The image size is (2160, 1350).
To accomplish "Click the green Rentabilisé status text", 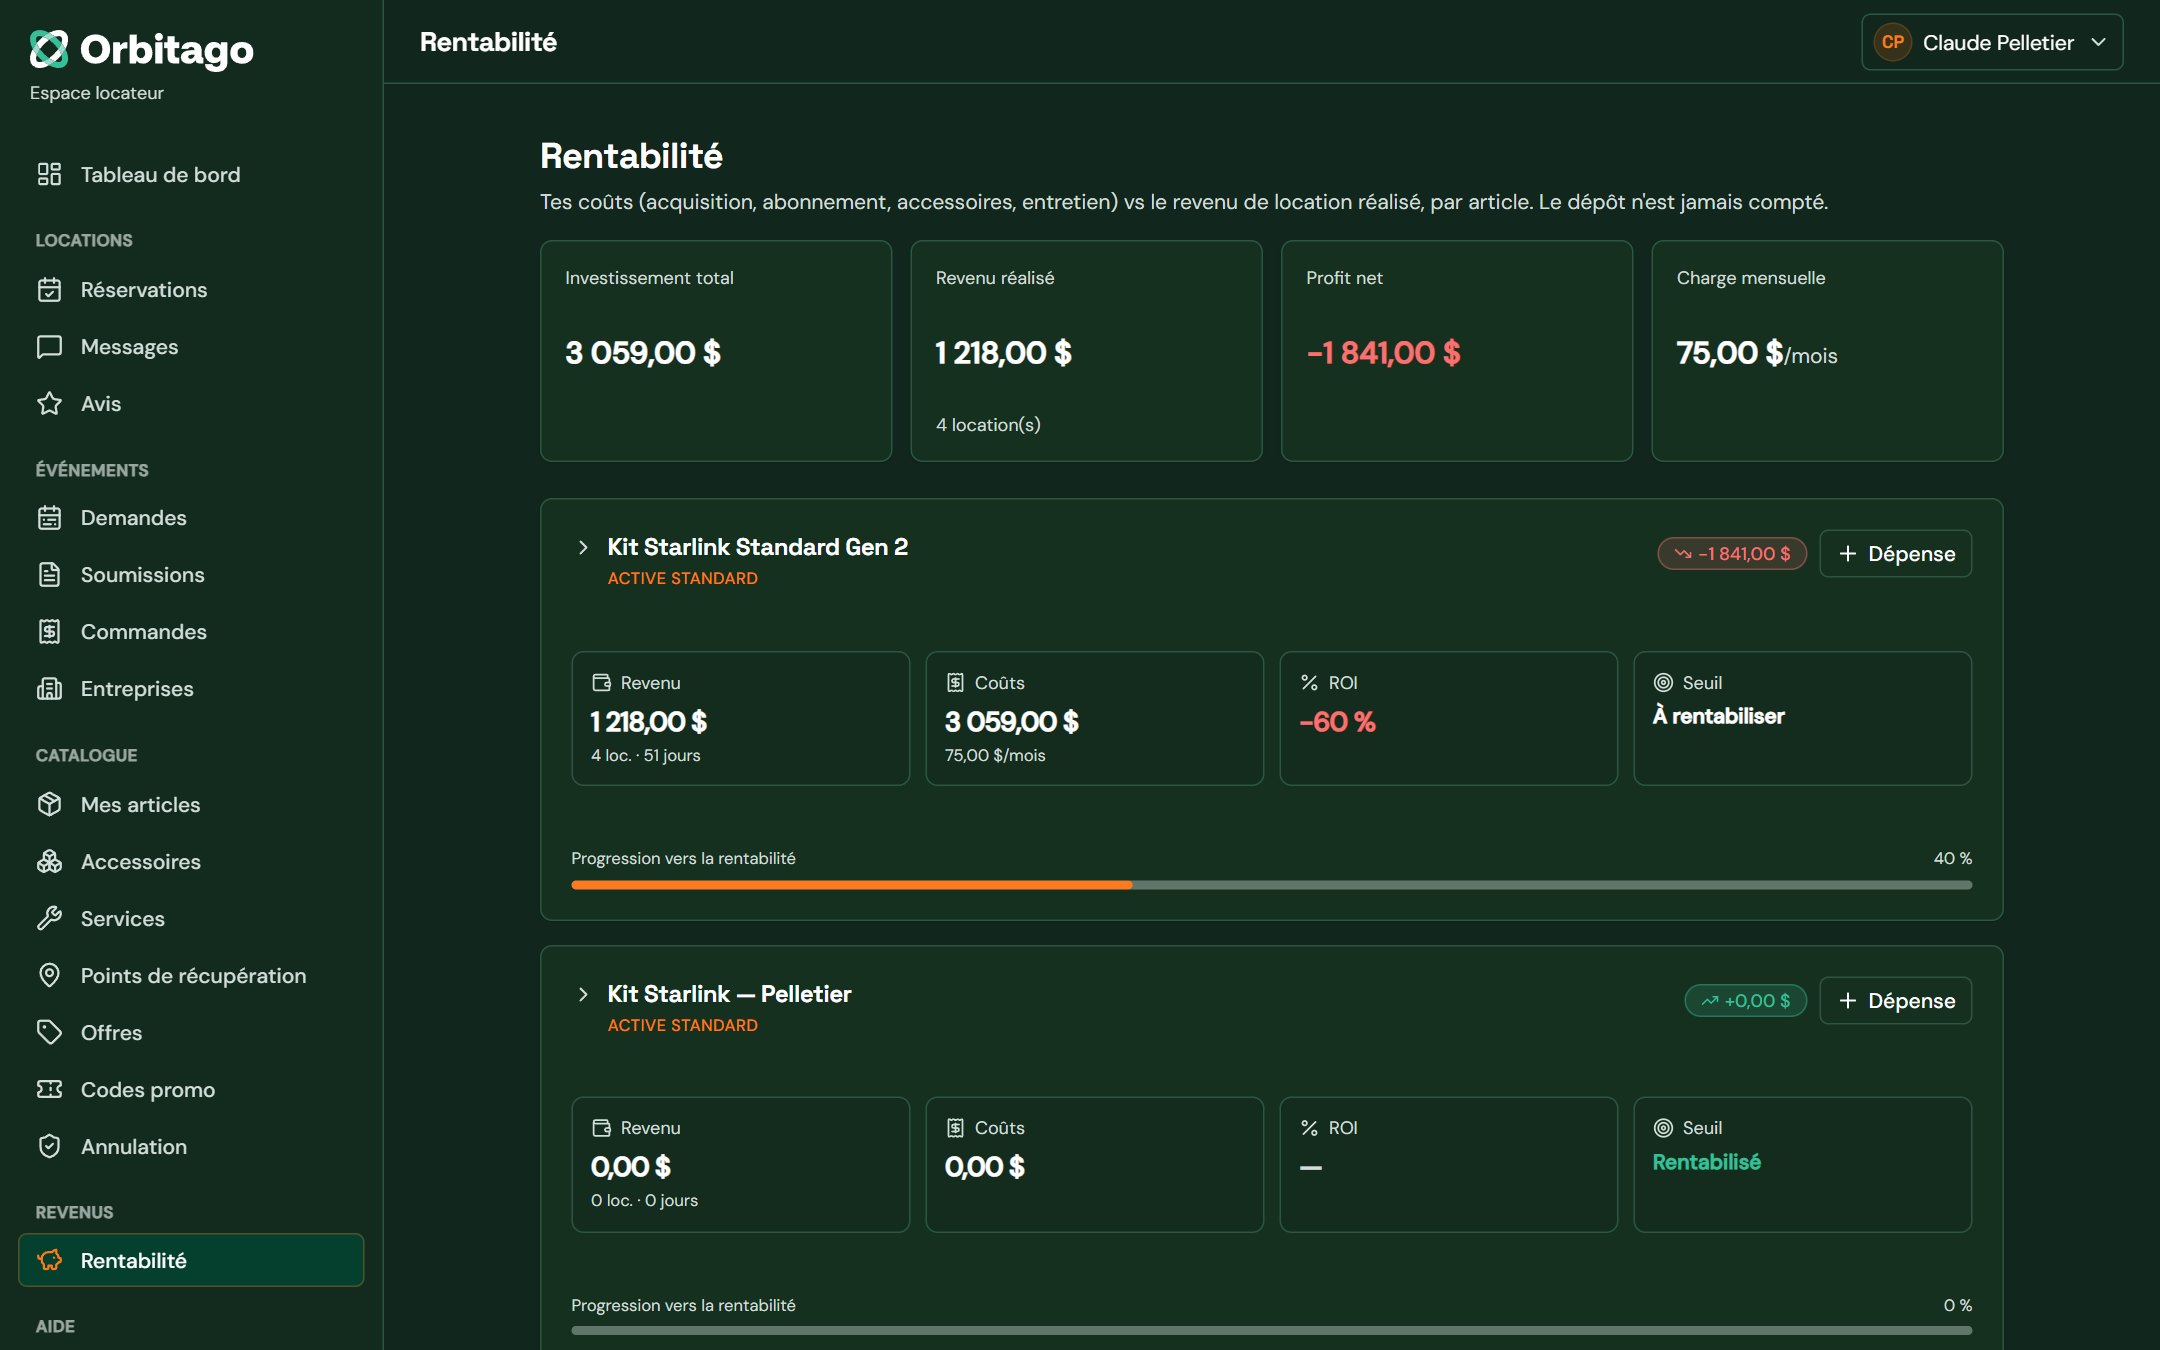I will point(1706,1162).
